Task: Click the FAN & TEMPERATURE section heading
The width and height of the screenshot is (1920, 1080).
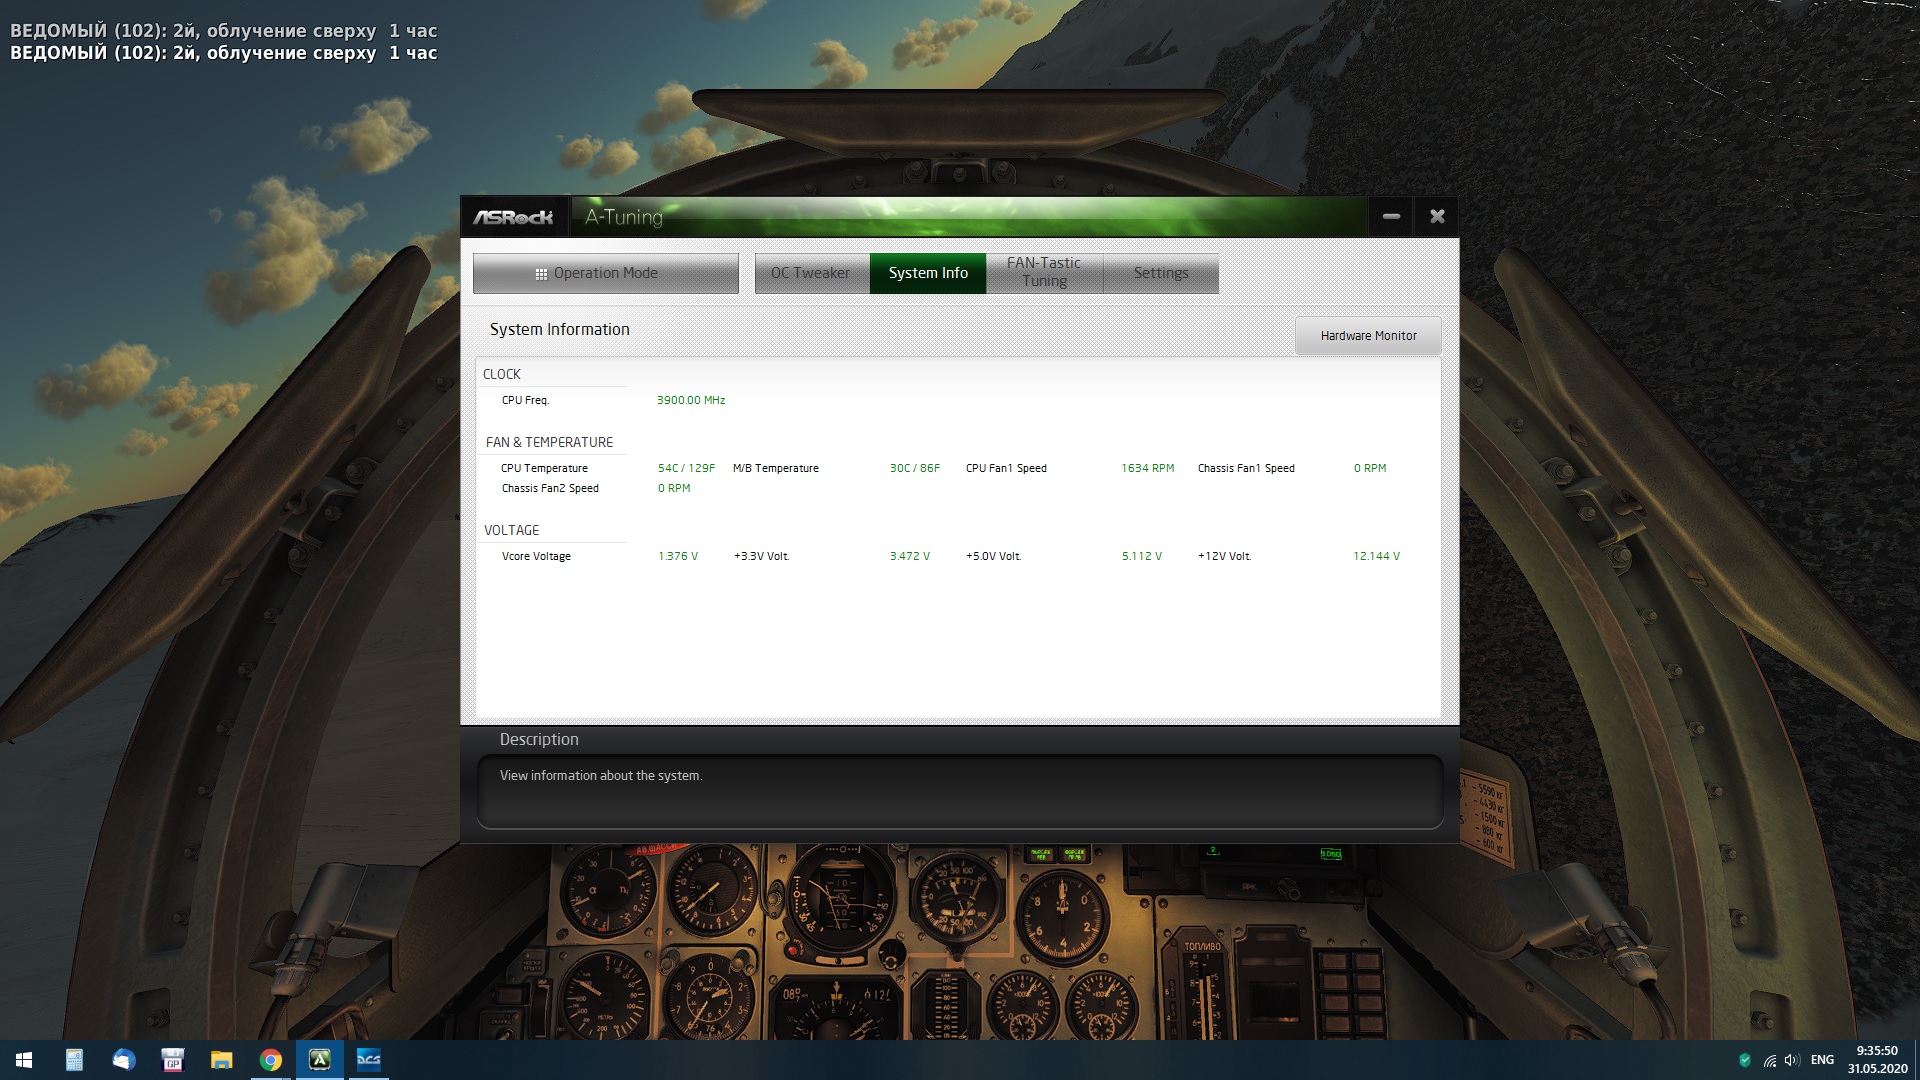Action: click(x=549, y=442)
